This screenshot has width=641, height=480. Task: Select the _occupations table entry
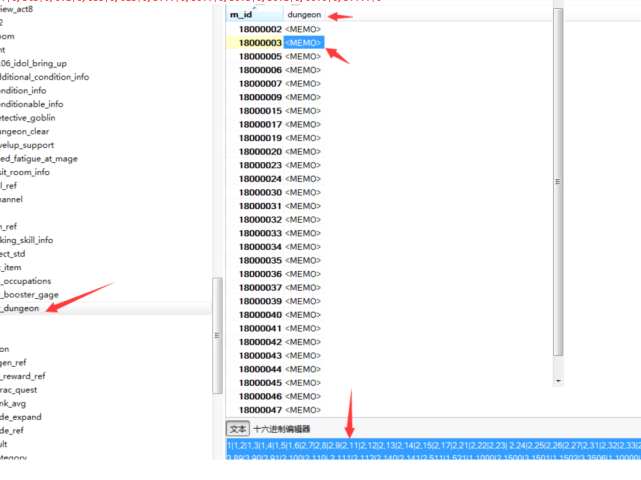26,281
